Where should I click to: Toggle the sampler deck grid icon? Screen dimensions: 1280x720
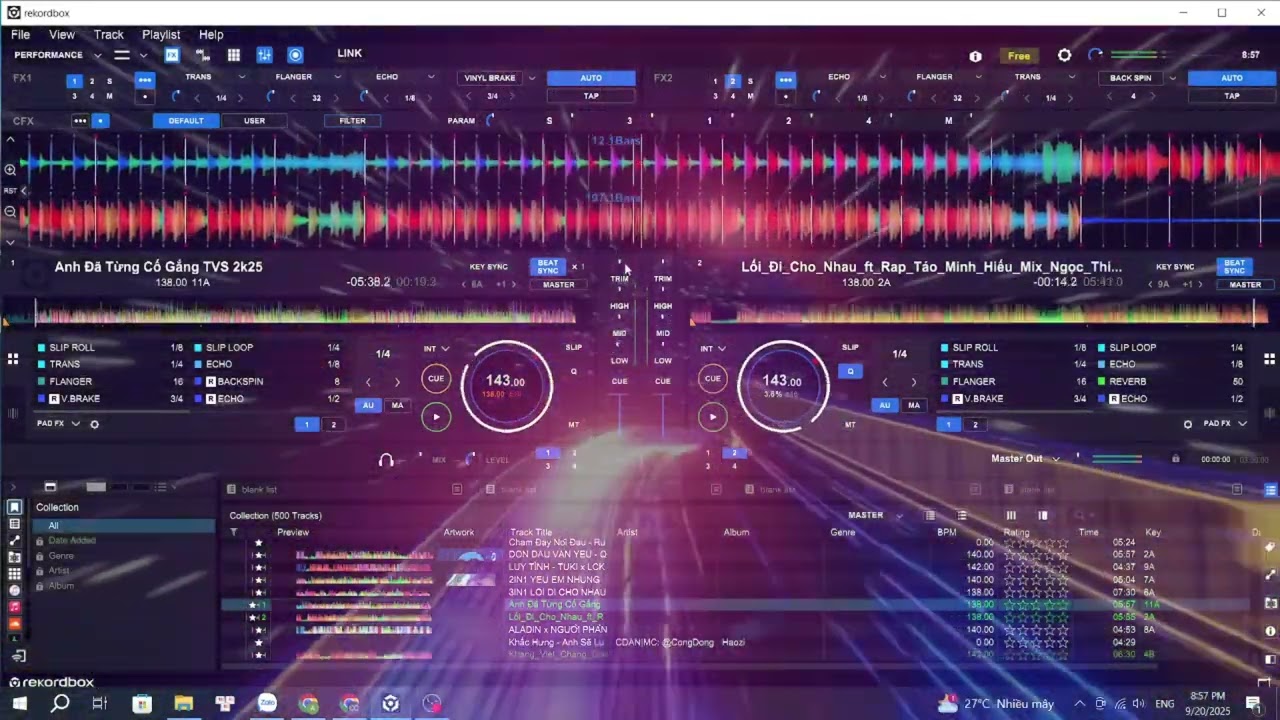pos(233,55)
